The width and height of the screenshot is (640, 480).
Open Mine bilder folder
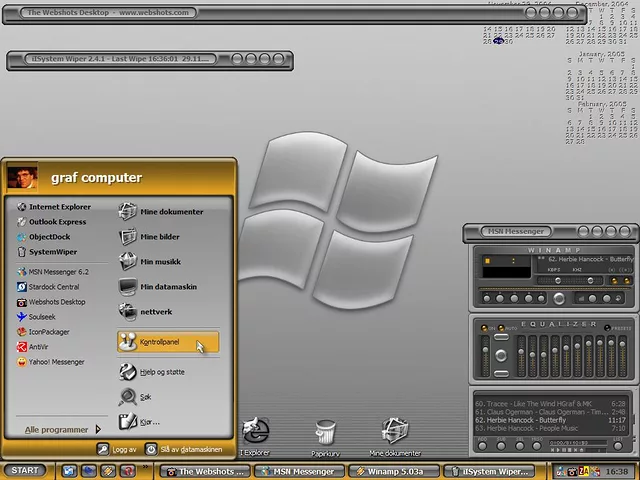coord(149,237)
